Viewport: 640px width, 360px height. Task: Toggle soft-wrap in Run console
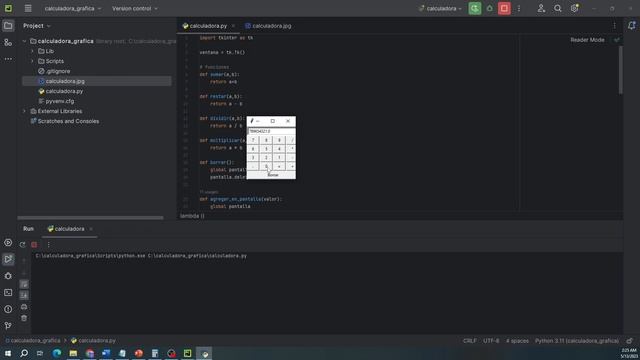pyautogui.click(x=24, y=284)
